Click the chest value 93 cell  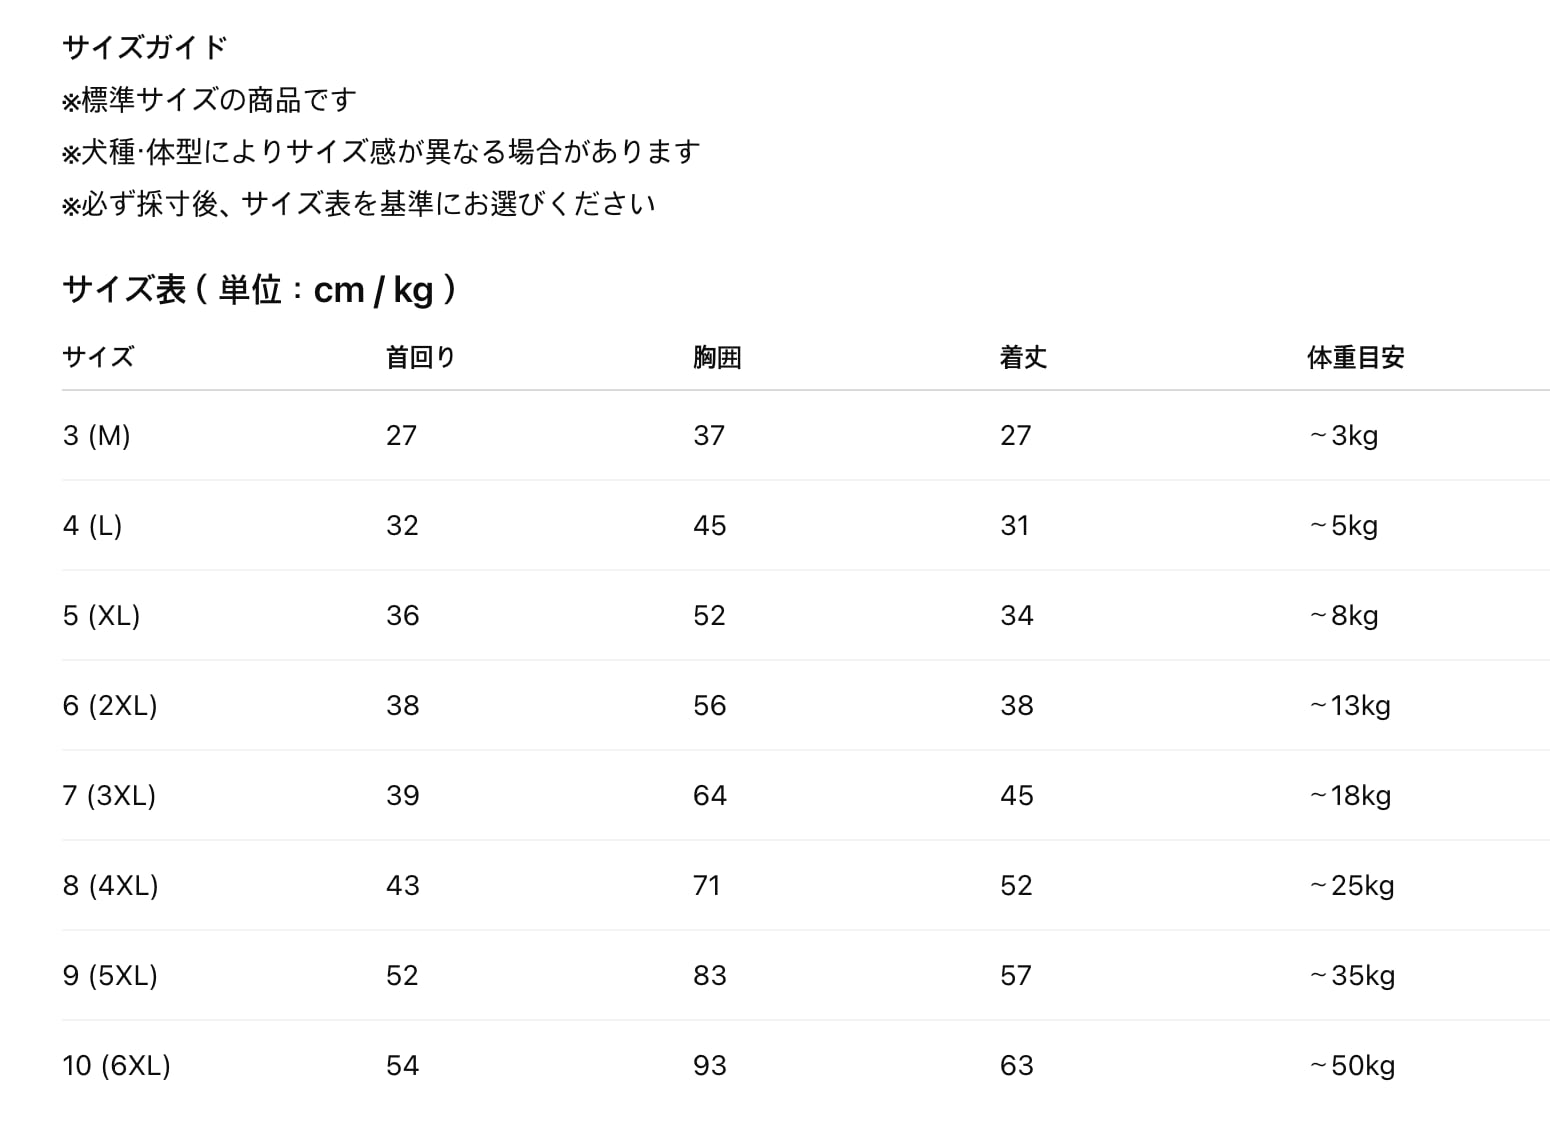coord(710,1065)
